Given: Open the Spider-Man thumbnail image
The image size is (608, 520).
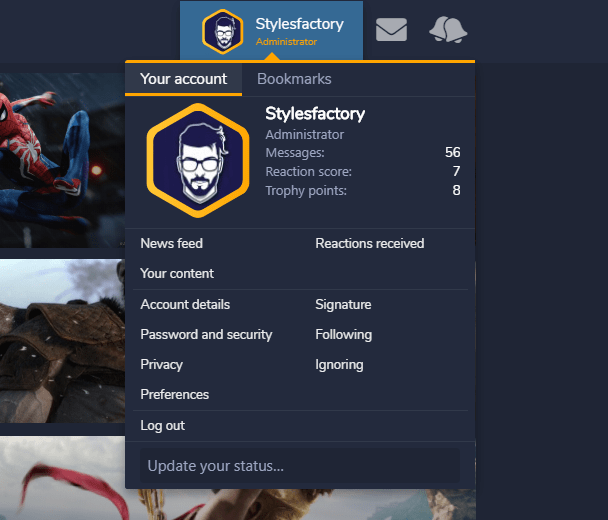Looking at the screenshot, I should tap(60, 160).
